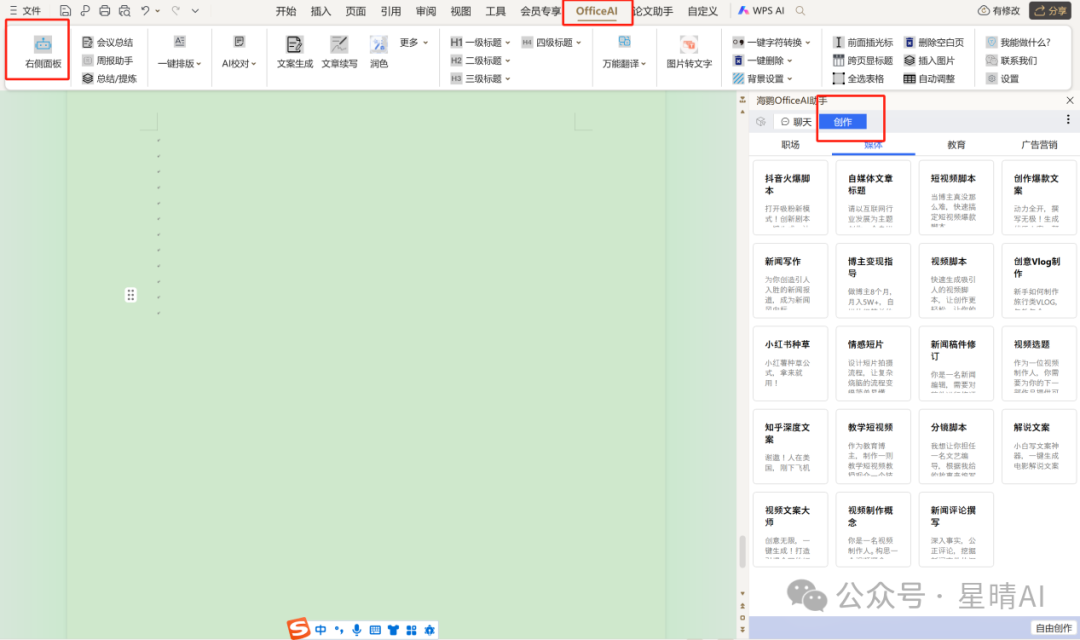Click 有修改 status button
The image size is (1080, 640).
[999, 10]
